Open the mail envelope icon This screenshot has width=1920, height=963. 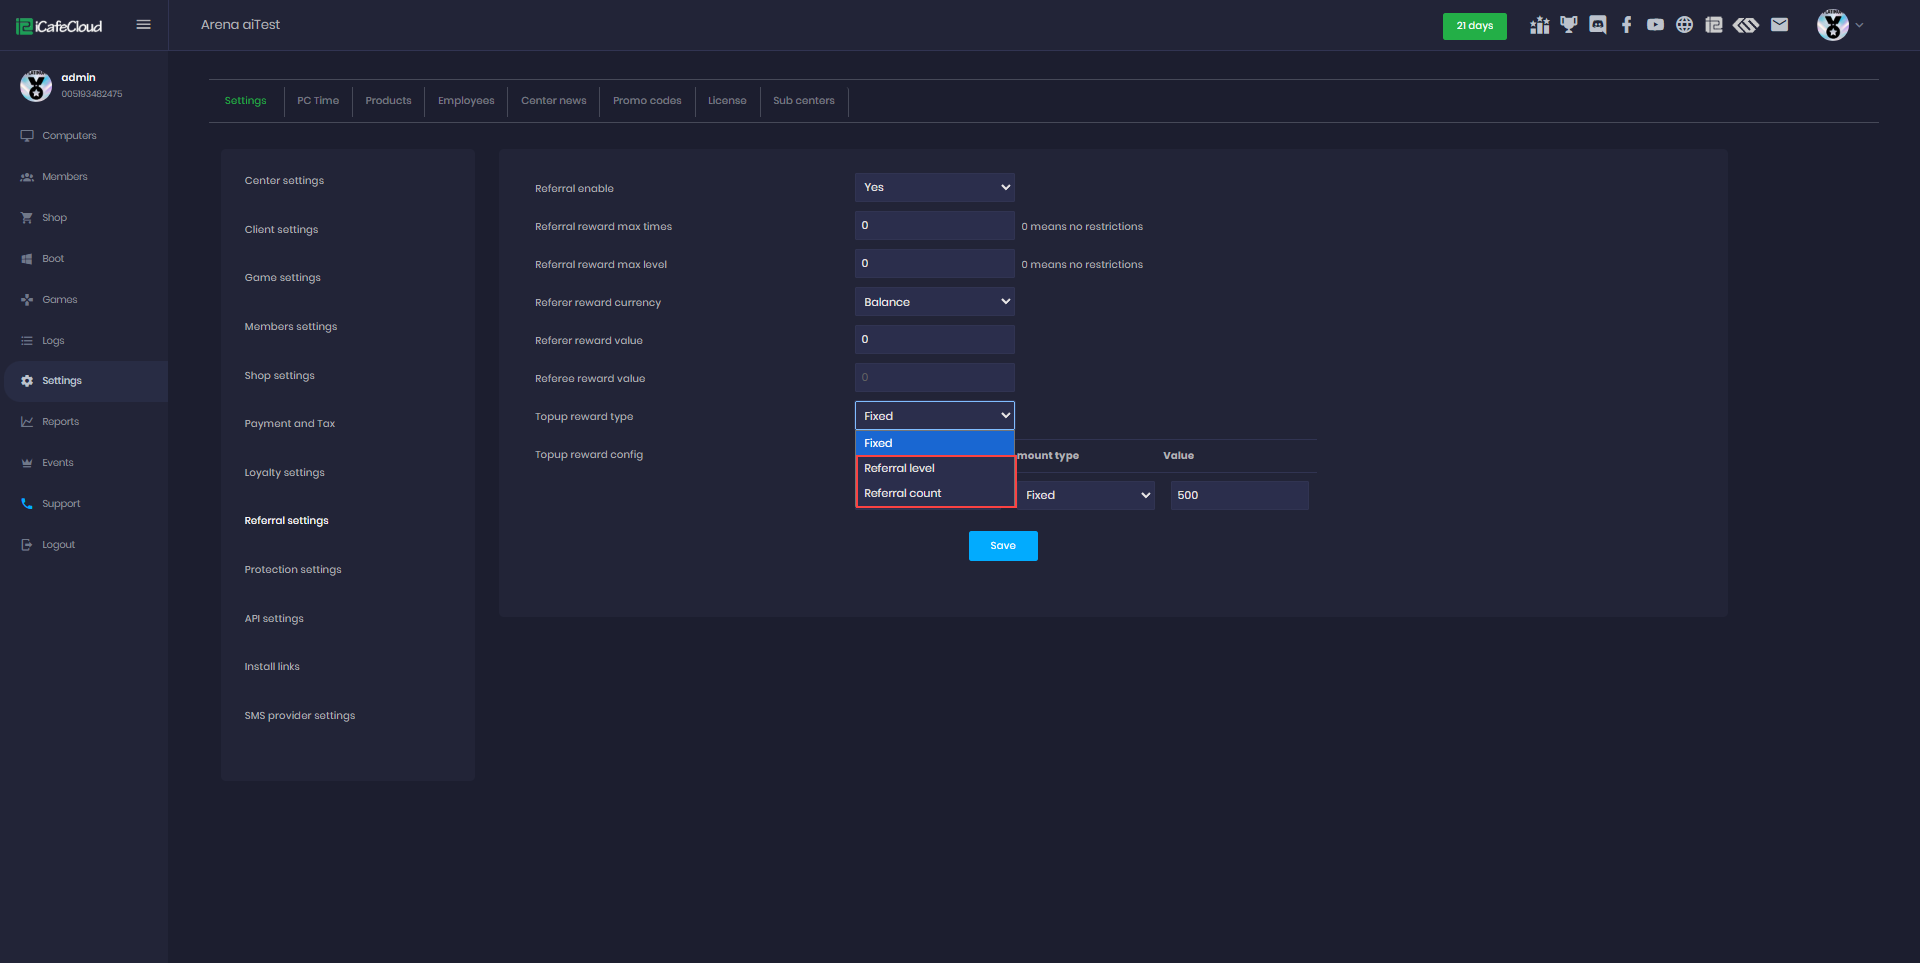[x=1779, y=25]
